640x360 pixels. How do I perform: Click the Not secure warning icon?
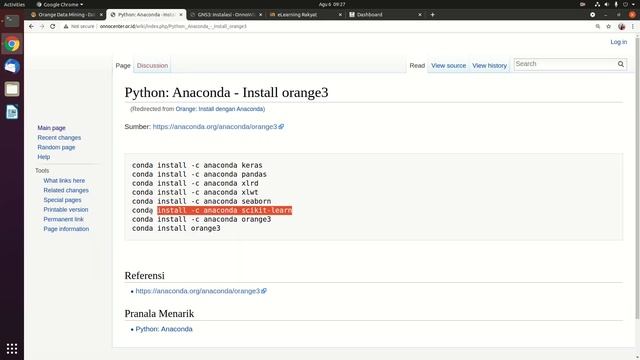(x=65, y=26)
